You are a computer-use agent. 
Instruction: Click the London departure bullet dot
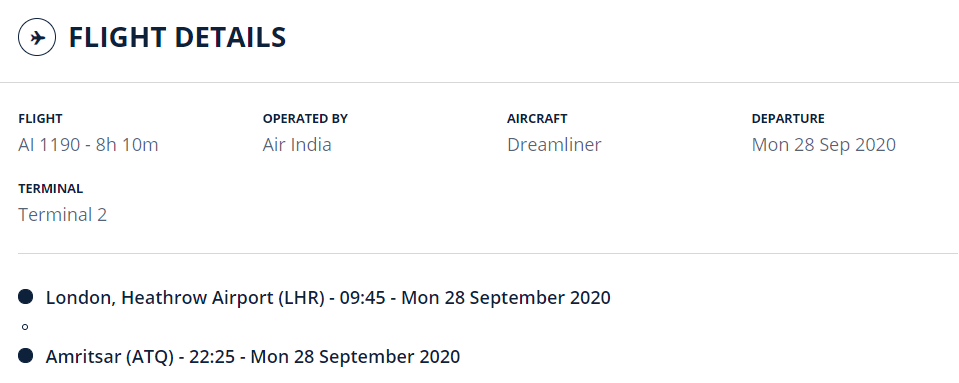coord(25,297)
